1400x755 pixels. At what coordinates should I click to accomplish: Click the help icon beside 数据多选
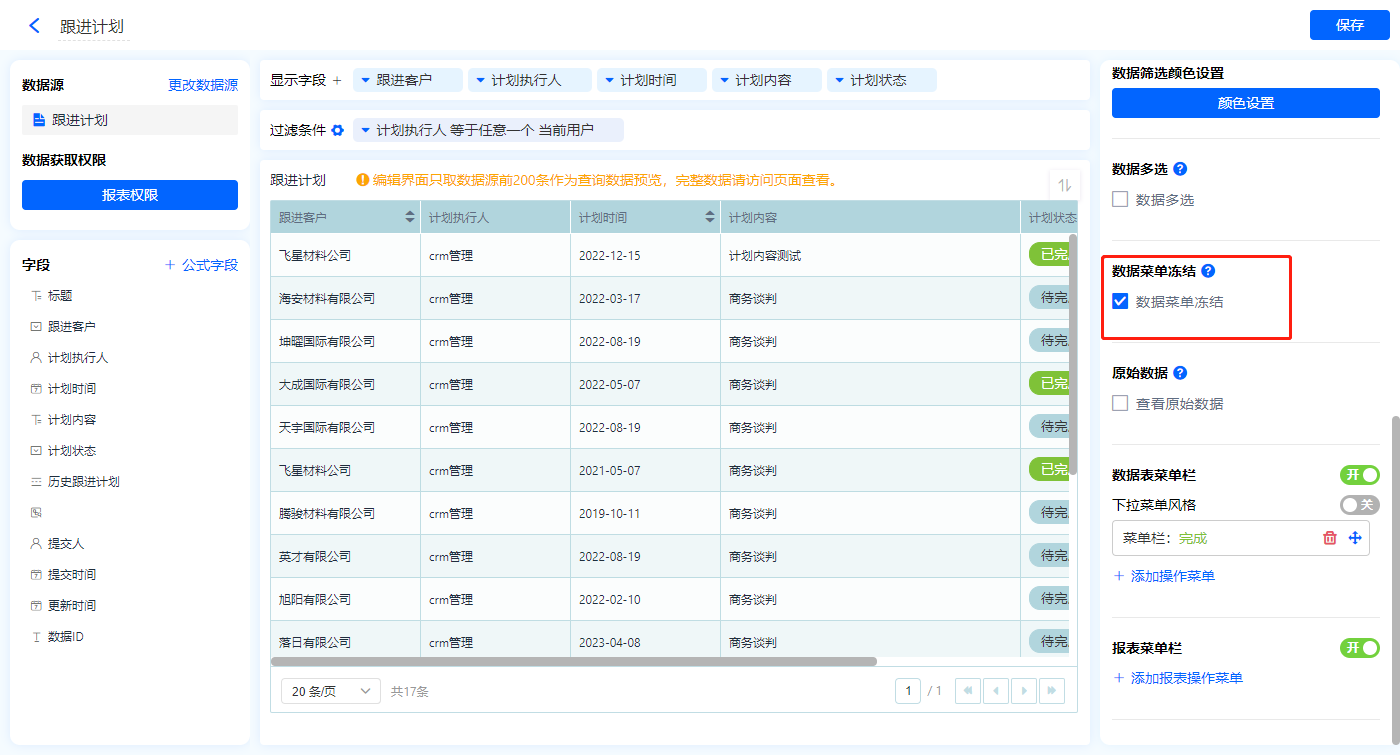point(1180,169)
